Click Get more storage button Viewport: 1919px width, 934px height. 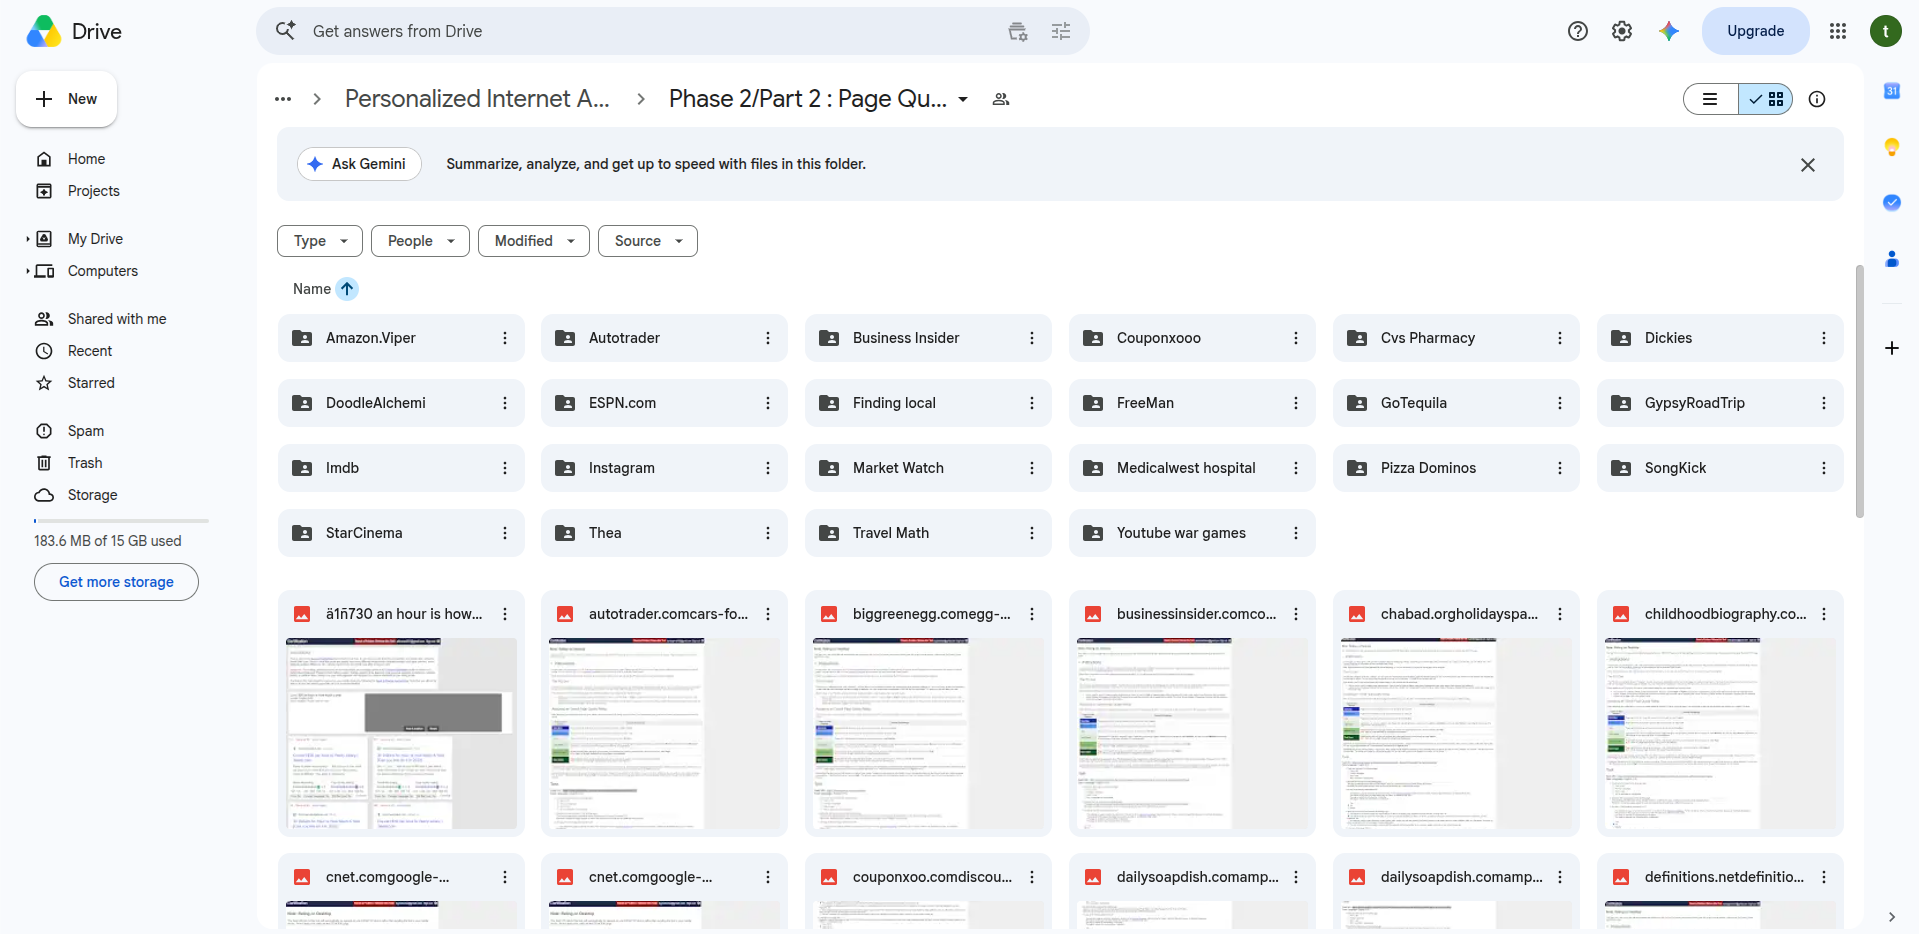(x=116, y=582)
